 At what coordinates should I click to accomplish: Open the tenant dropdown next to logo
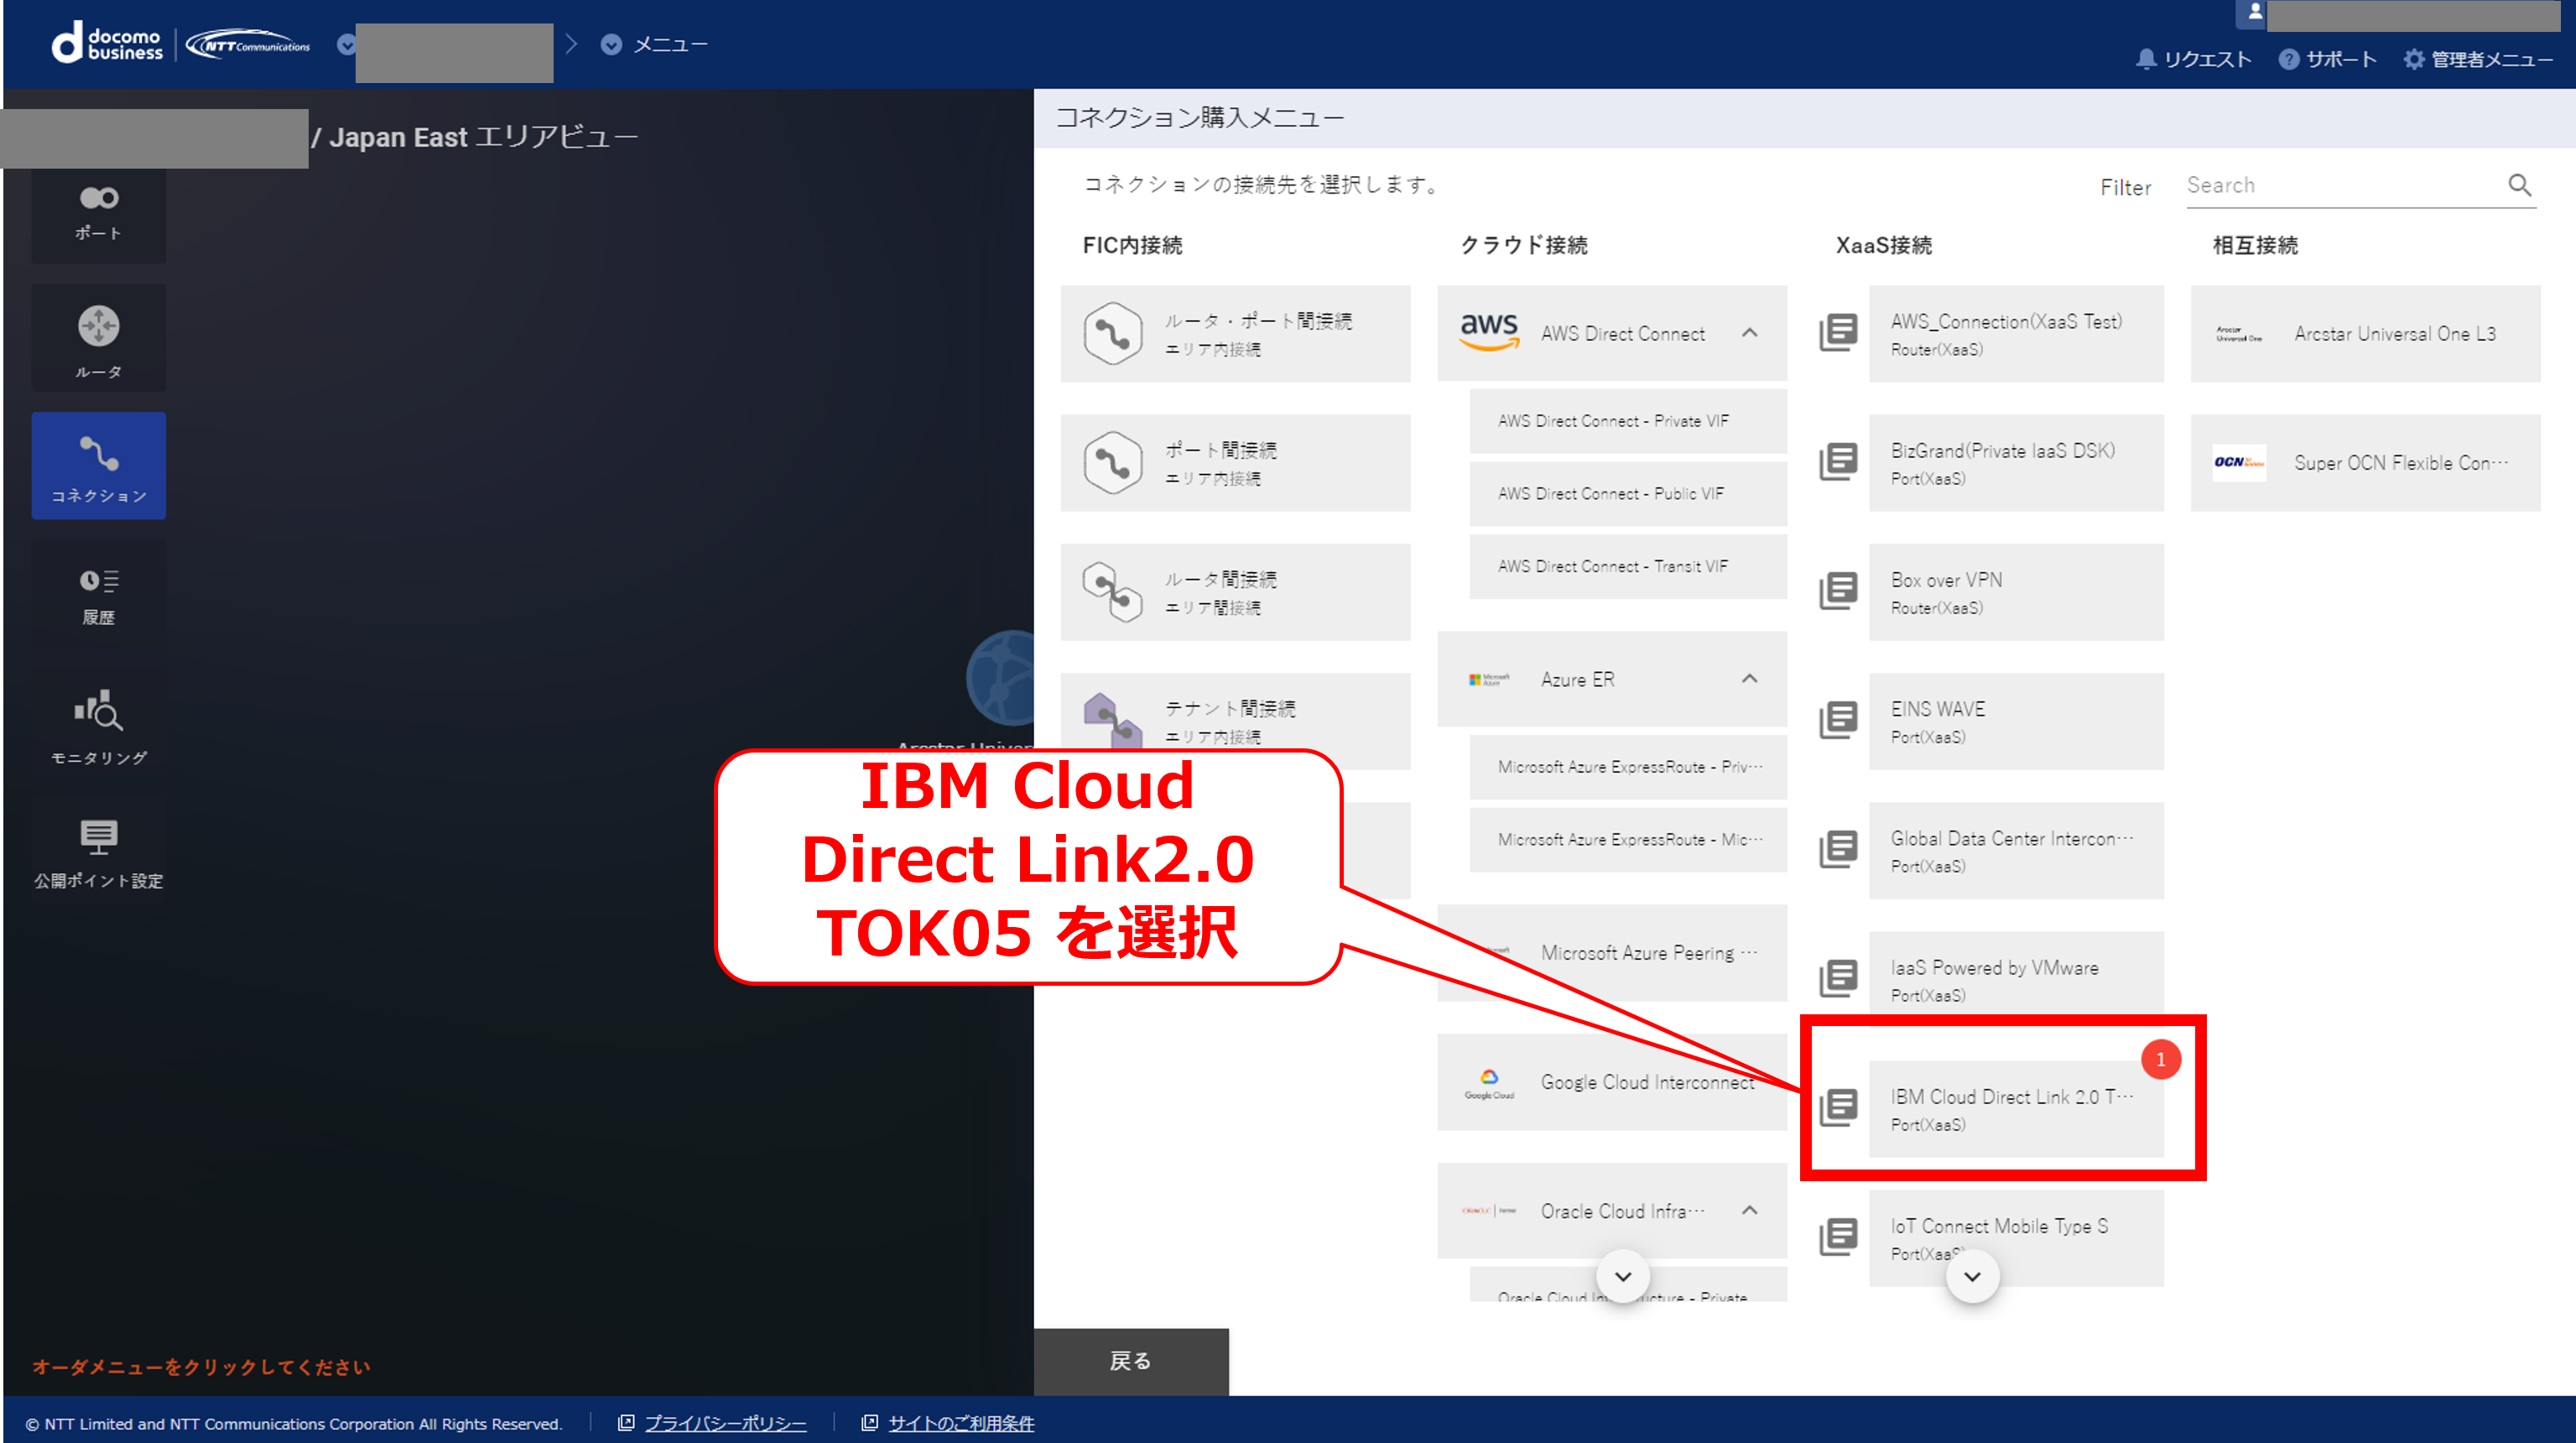pyautogui.click(x=346, y=45)
